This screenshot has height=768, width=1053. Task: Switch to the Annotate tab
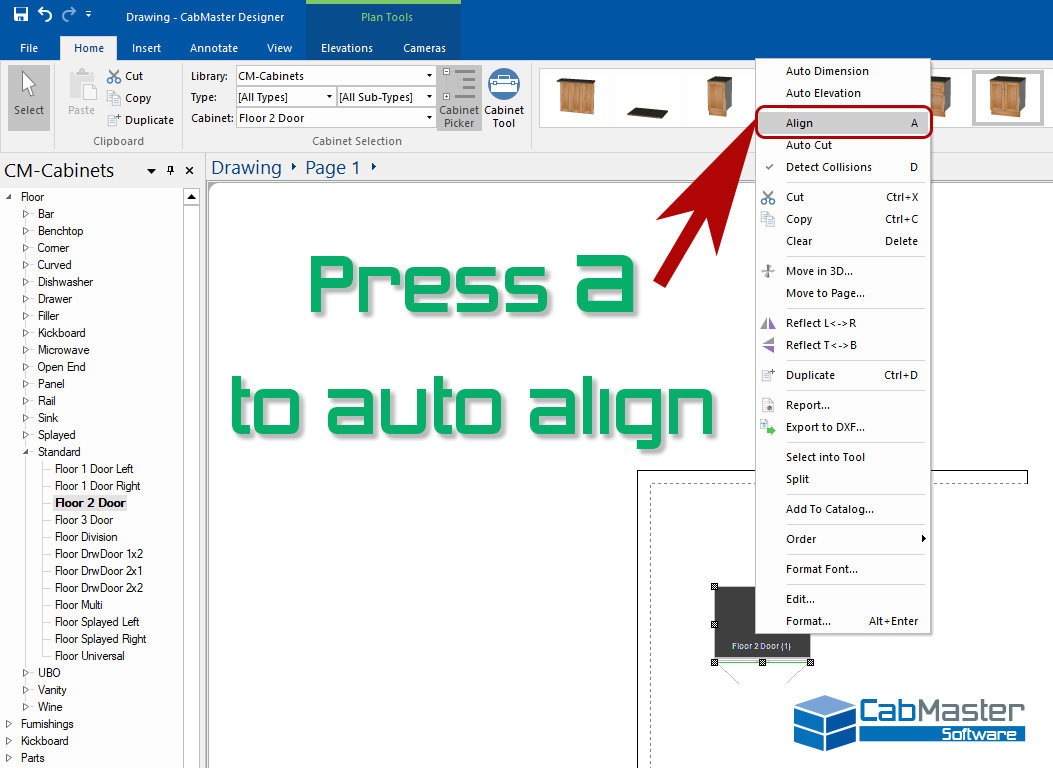(214, 48)
